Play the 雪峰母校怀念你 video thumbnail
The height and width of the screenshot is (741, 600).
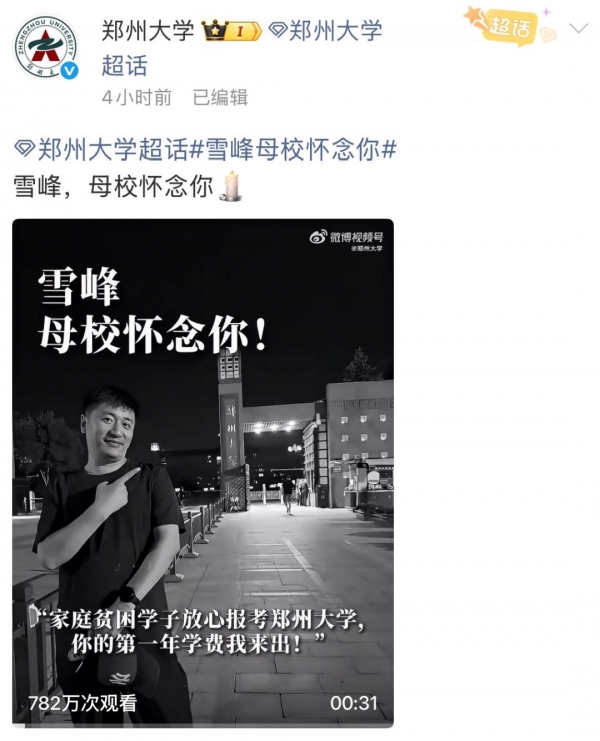203,473
